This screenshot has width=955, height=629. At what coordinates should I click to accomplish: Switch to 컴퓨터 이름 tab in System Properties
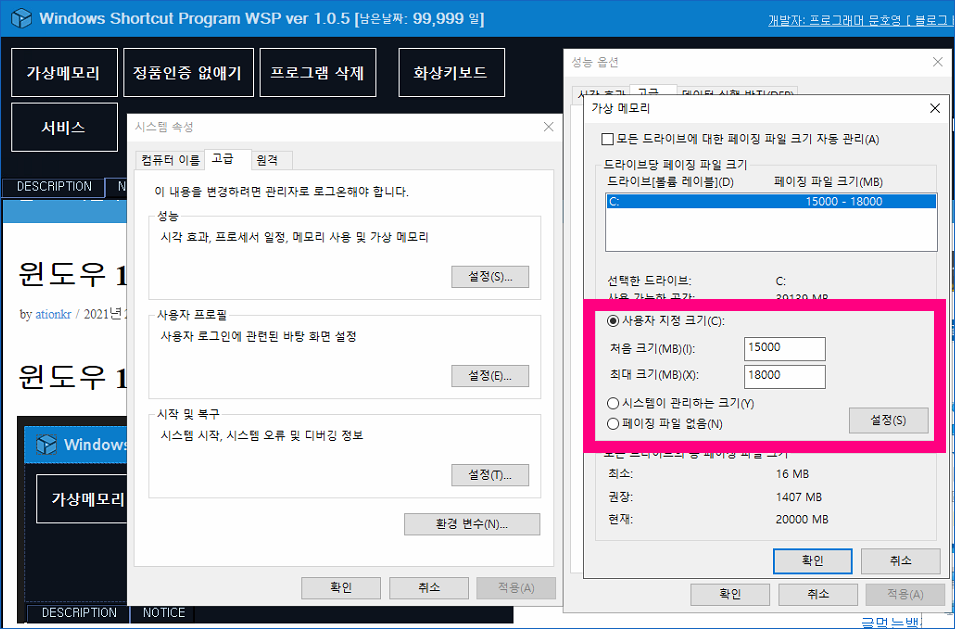pyautogui.click(x=170, y=160)
